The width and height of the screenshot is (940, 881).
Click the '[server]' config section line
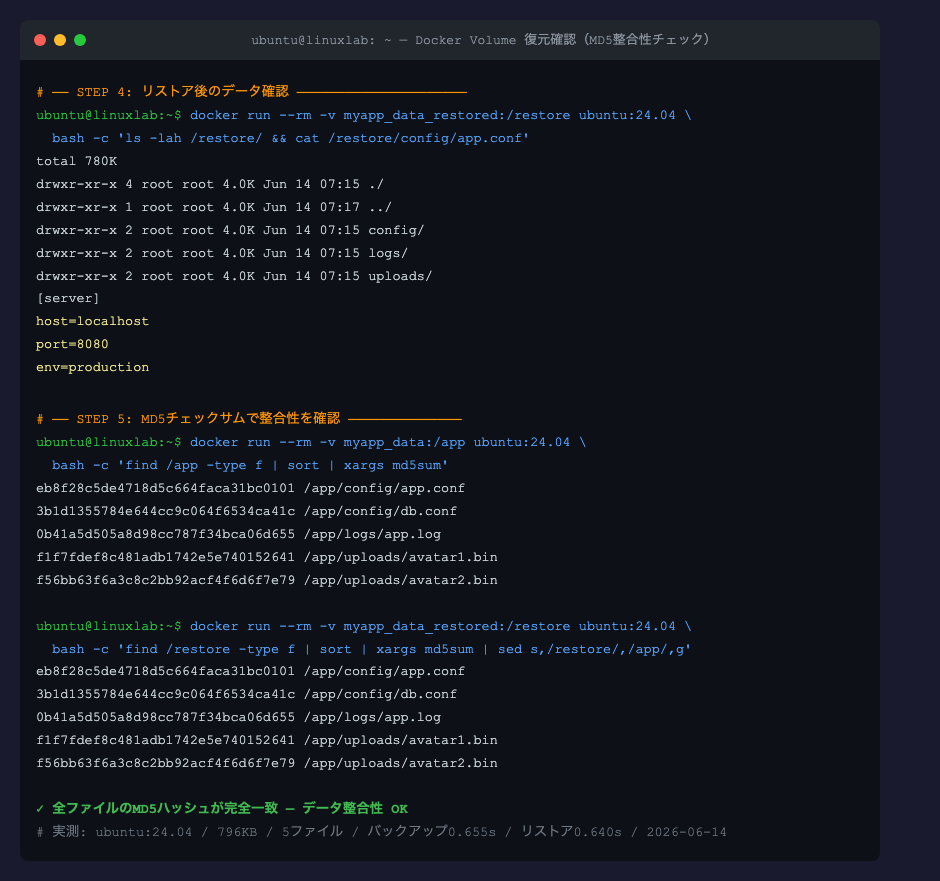pos(68,298)
